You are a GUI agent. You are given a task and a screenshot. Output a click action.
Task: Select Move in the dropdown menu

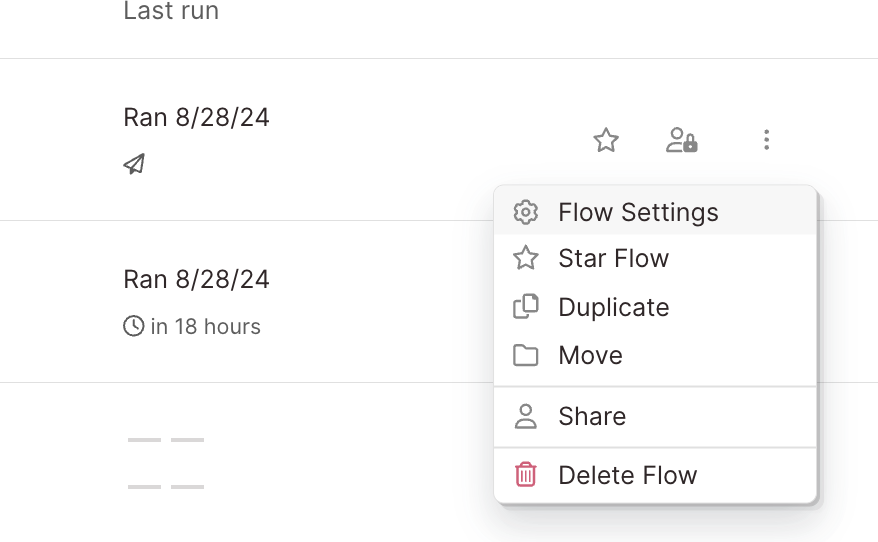(x=655, y=356)
